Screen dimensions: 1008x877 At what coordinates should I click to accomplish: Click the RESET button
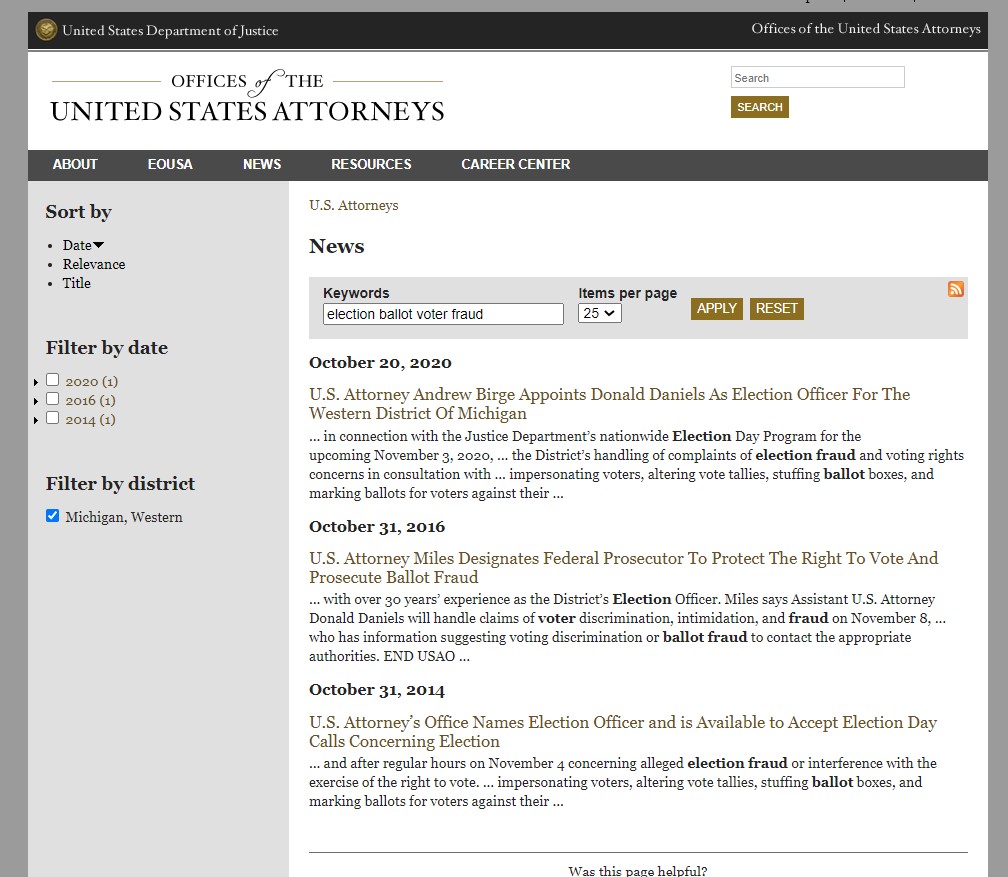(777, 309)
